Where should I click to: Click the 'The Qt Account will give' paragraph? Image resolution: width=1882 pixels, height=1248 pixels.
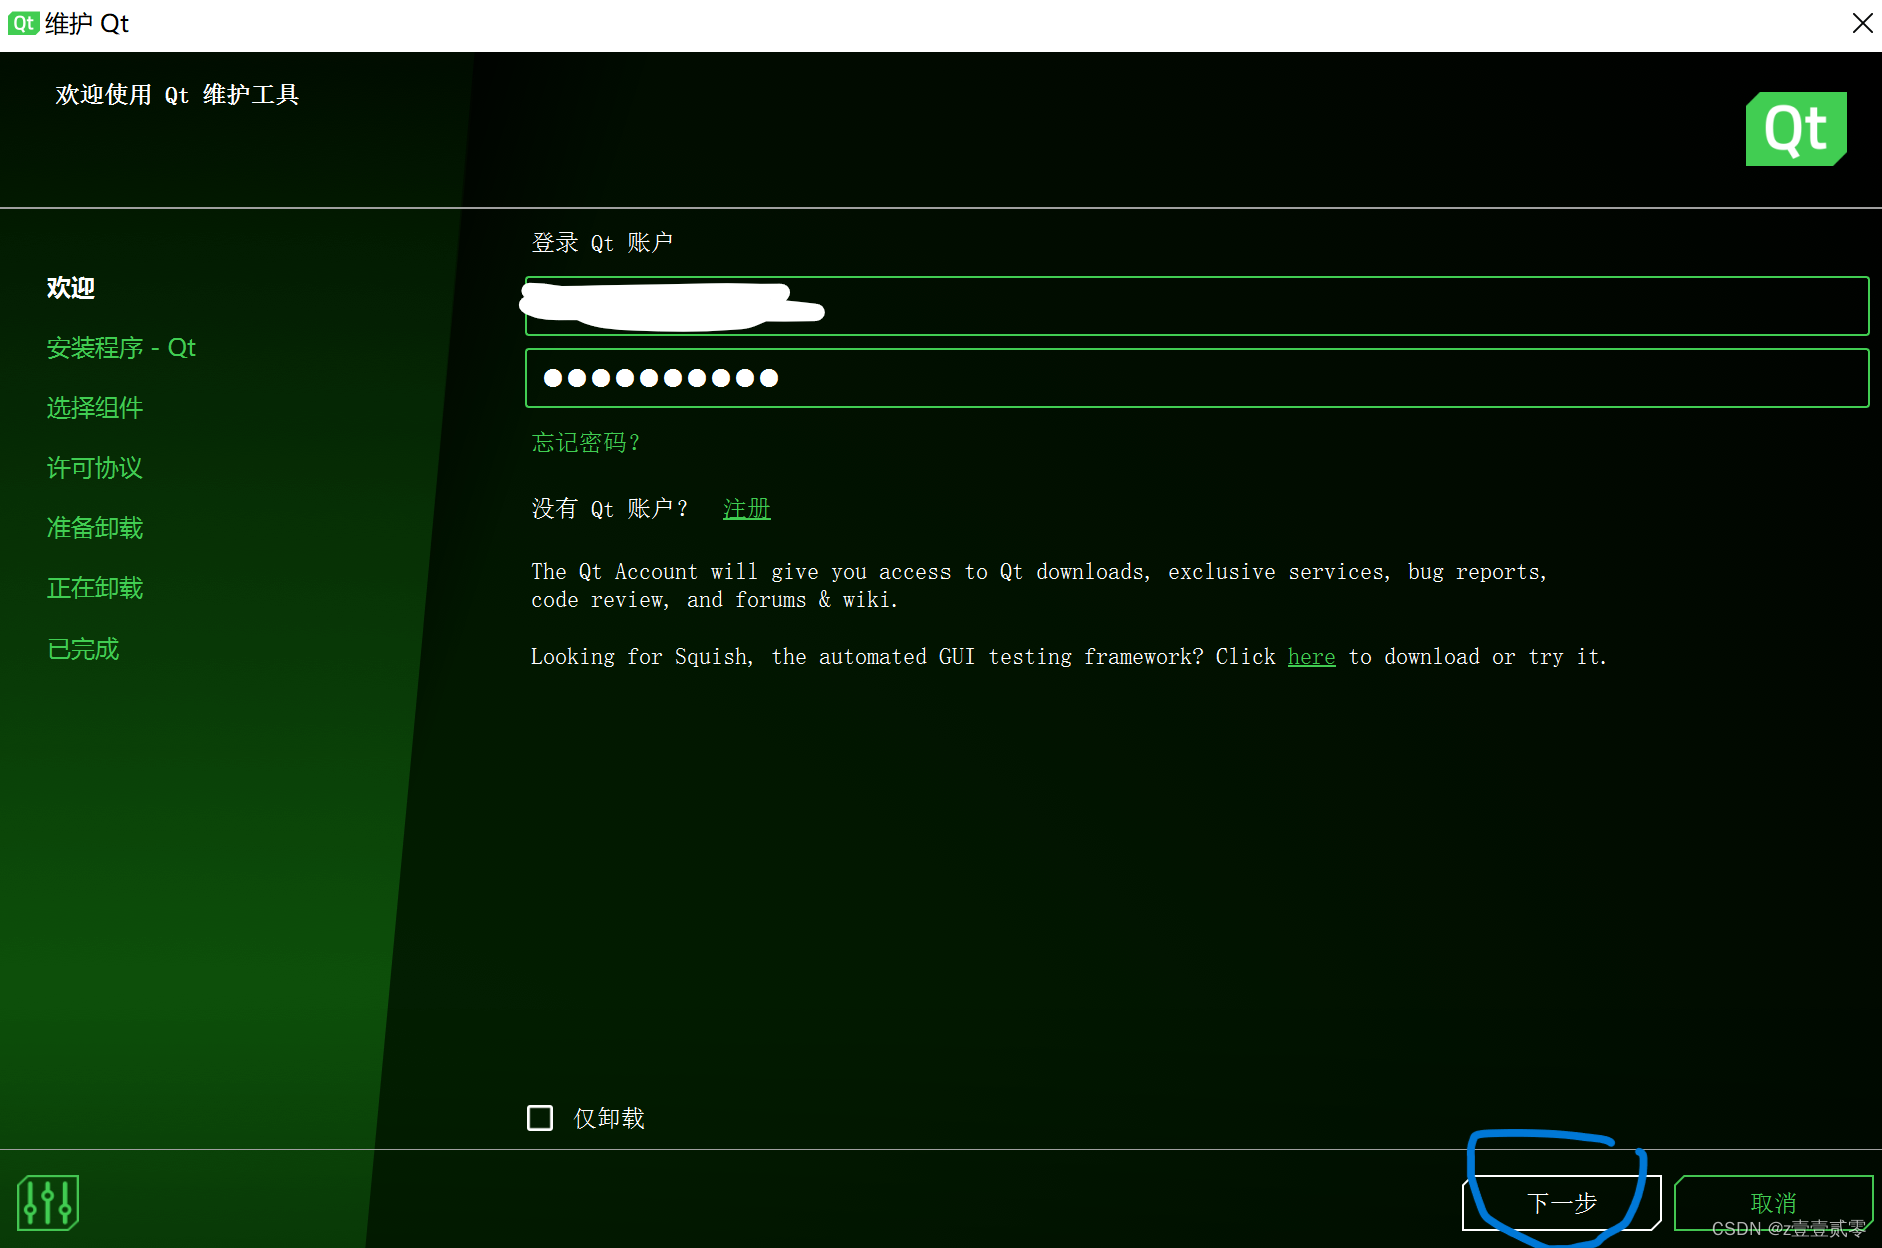pos(1039,586)
